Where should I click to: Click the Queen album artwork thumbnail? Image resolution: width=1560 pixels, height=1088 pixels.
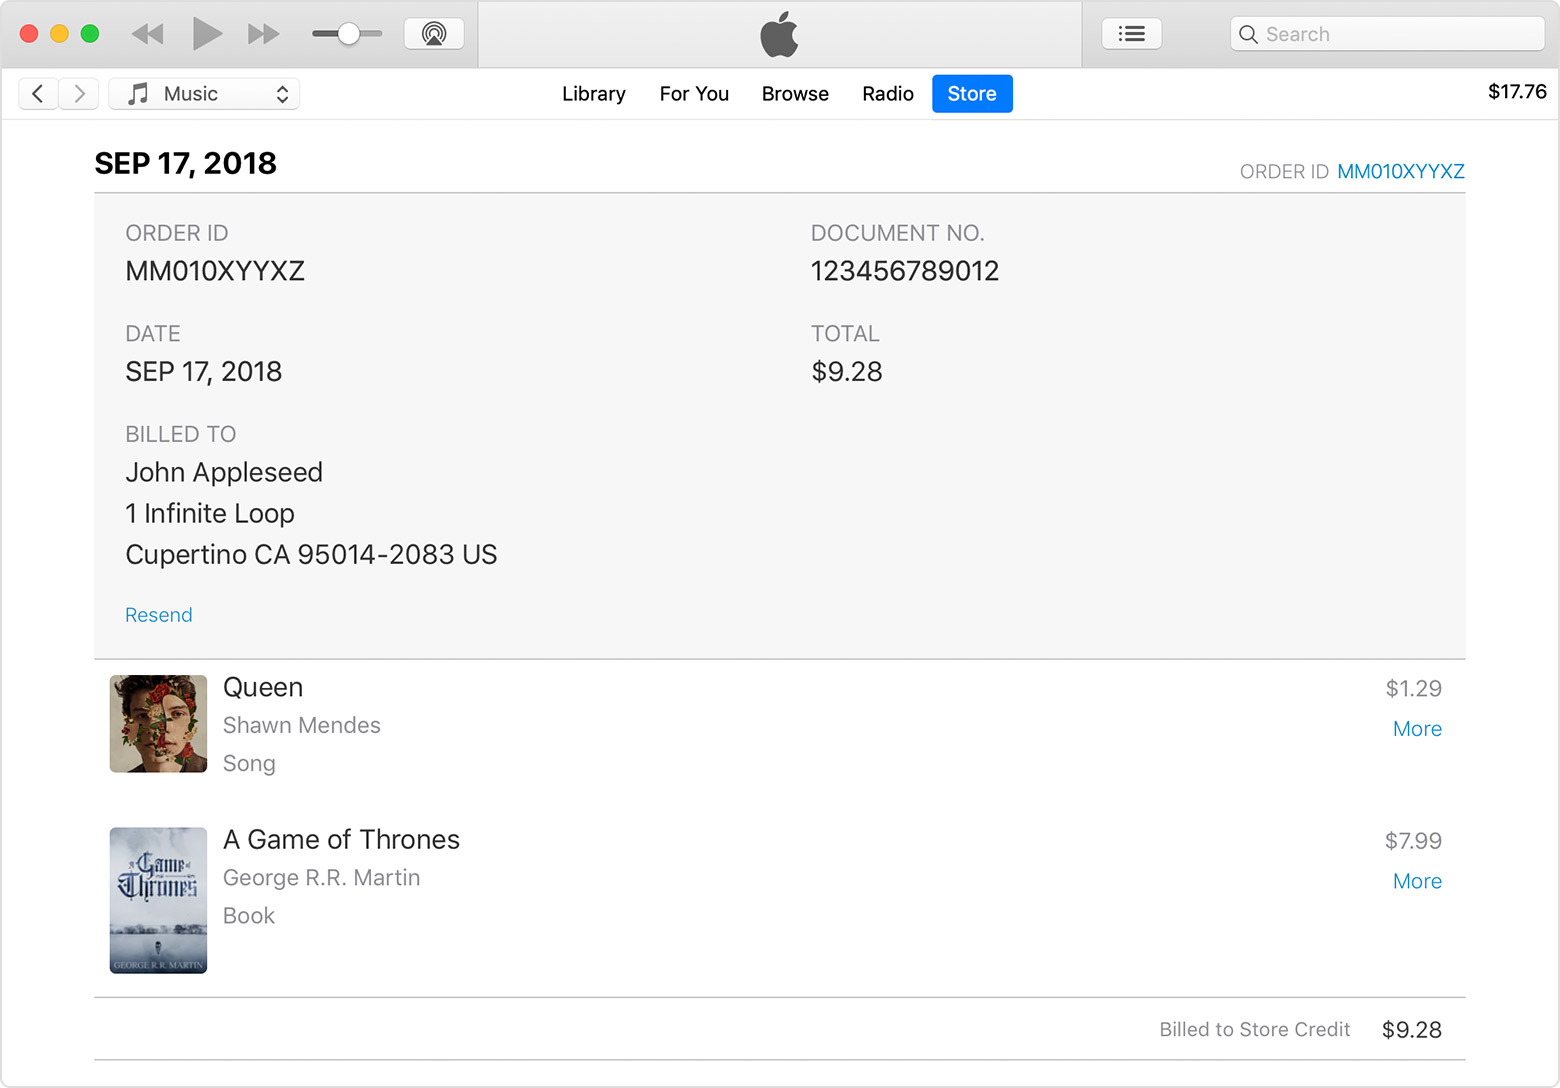[x=158, y=724]
